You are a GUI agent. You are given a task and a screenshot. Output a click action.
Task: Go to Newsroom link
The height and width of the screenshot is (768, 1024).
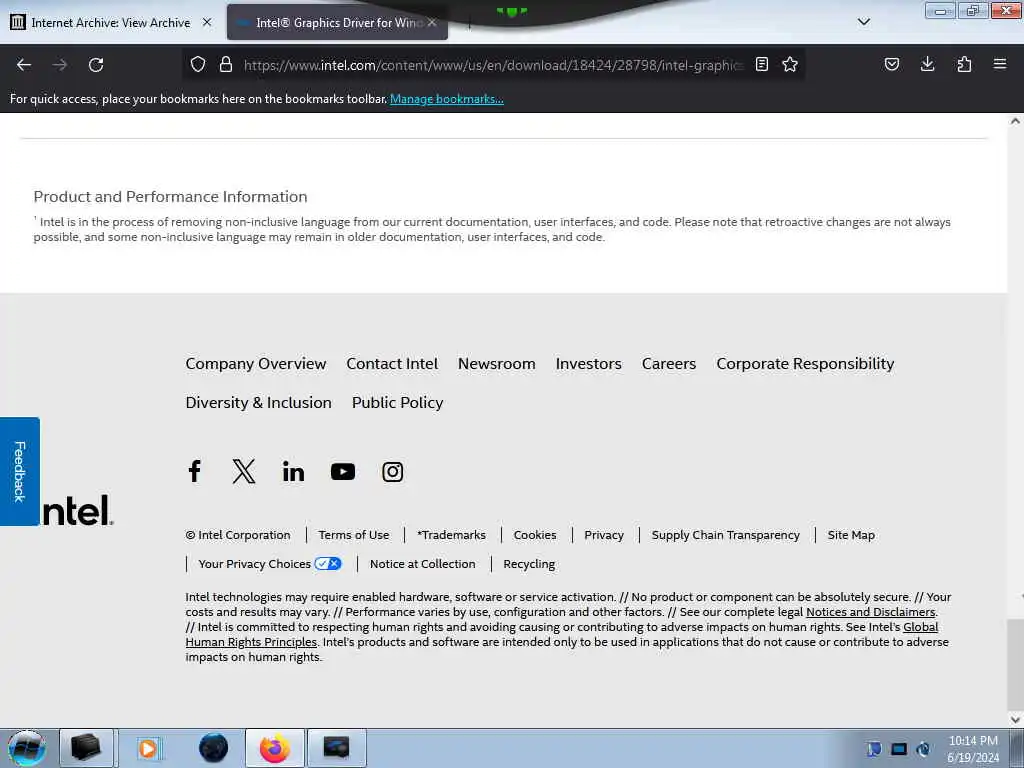[x=496, y=363]
